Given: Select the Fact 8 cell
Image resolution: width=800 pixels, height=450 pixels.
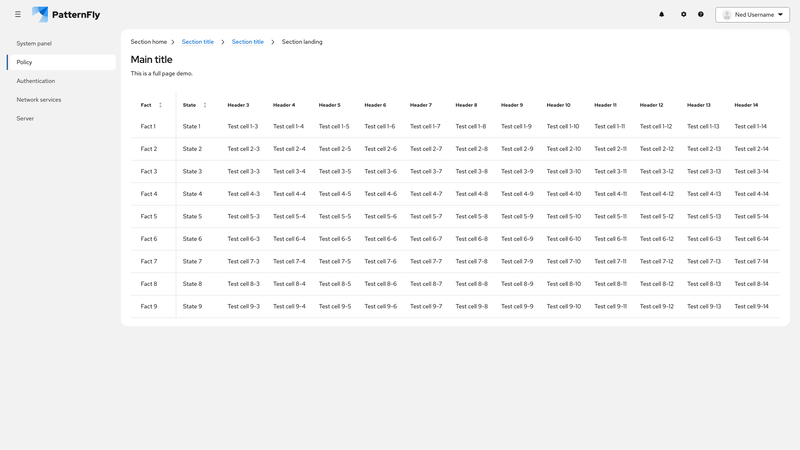Looking at the screenshot, I should [148, 284].
